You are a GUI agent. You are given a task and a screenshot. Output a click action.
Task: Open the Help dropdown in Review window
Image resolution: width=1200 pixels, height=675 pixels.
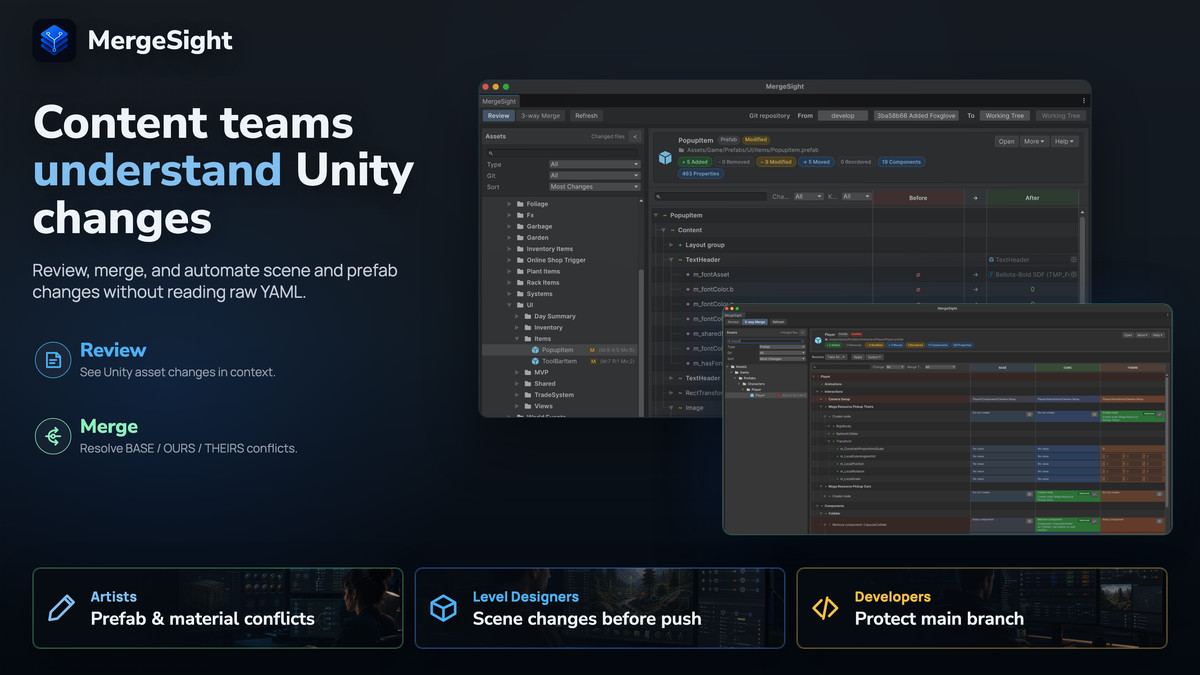pyautogui.click(x=1064, y=141)
